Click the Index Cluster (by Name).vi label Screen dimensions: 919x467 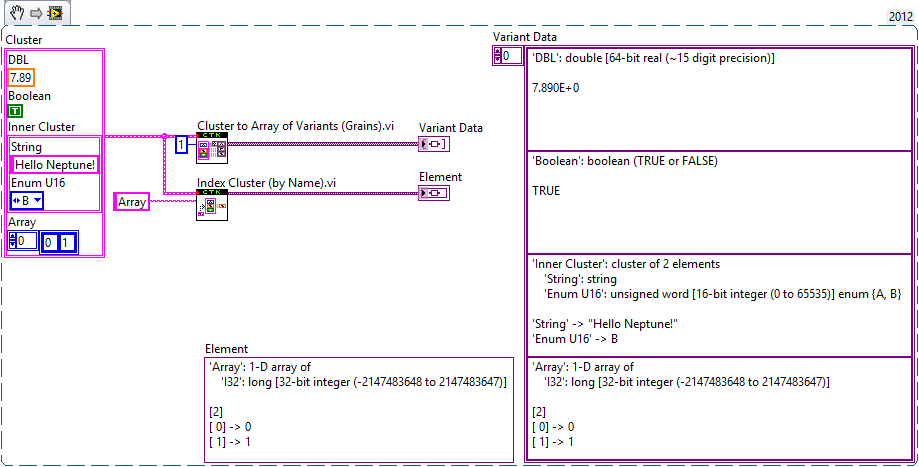click(x=267, y=183)
